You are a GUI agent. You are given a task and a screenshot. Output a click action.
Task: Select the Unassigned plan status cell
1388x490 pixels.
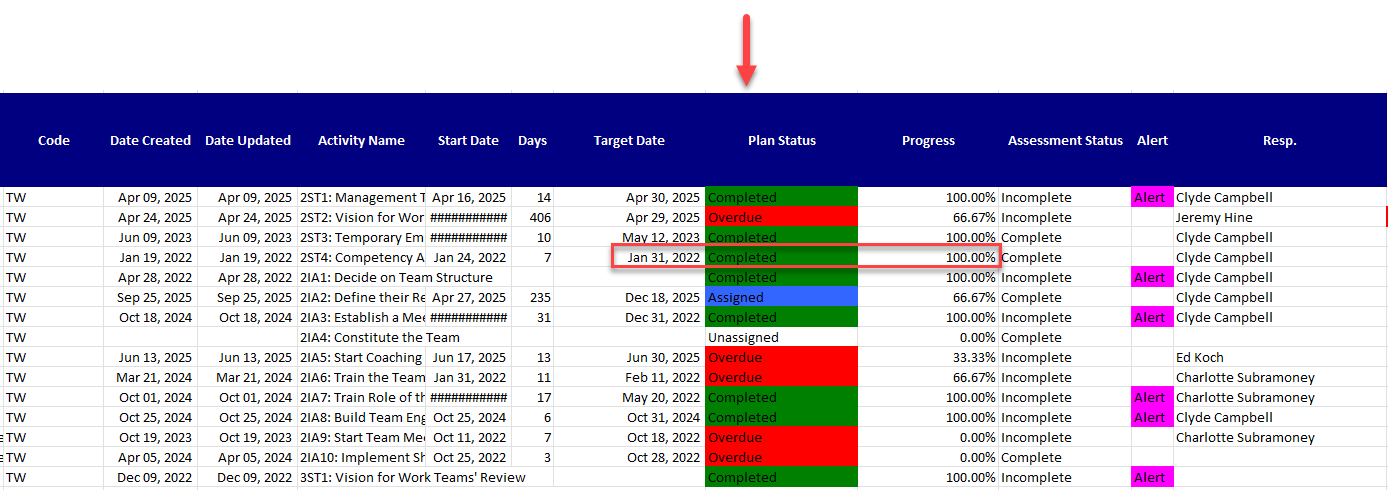click(781, 337)
